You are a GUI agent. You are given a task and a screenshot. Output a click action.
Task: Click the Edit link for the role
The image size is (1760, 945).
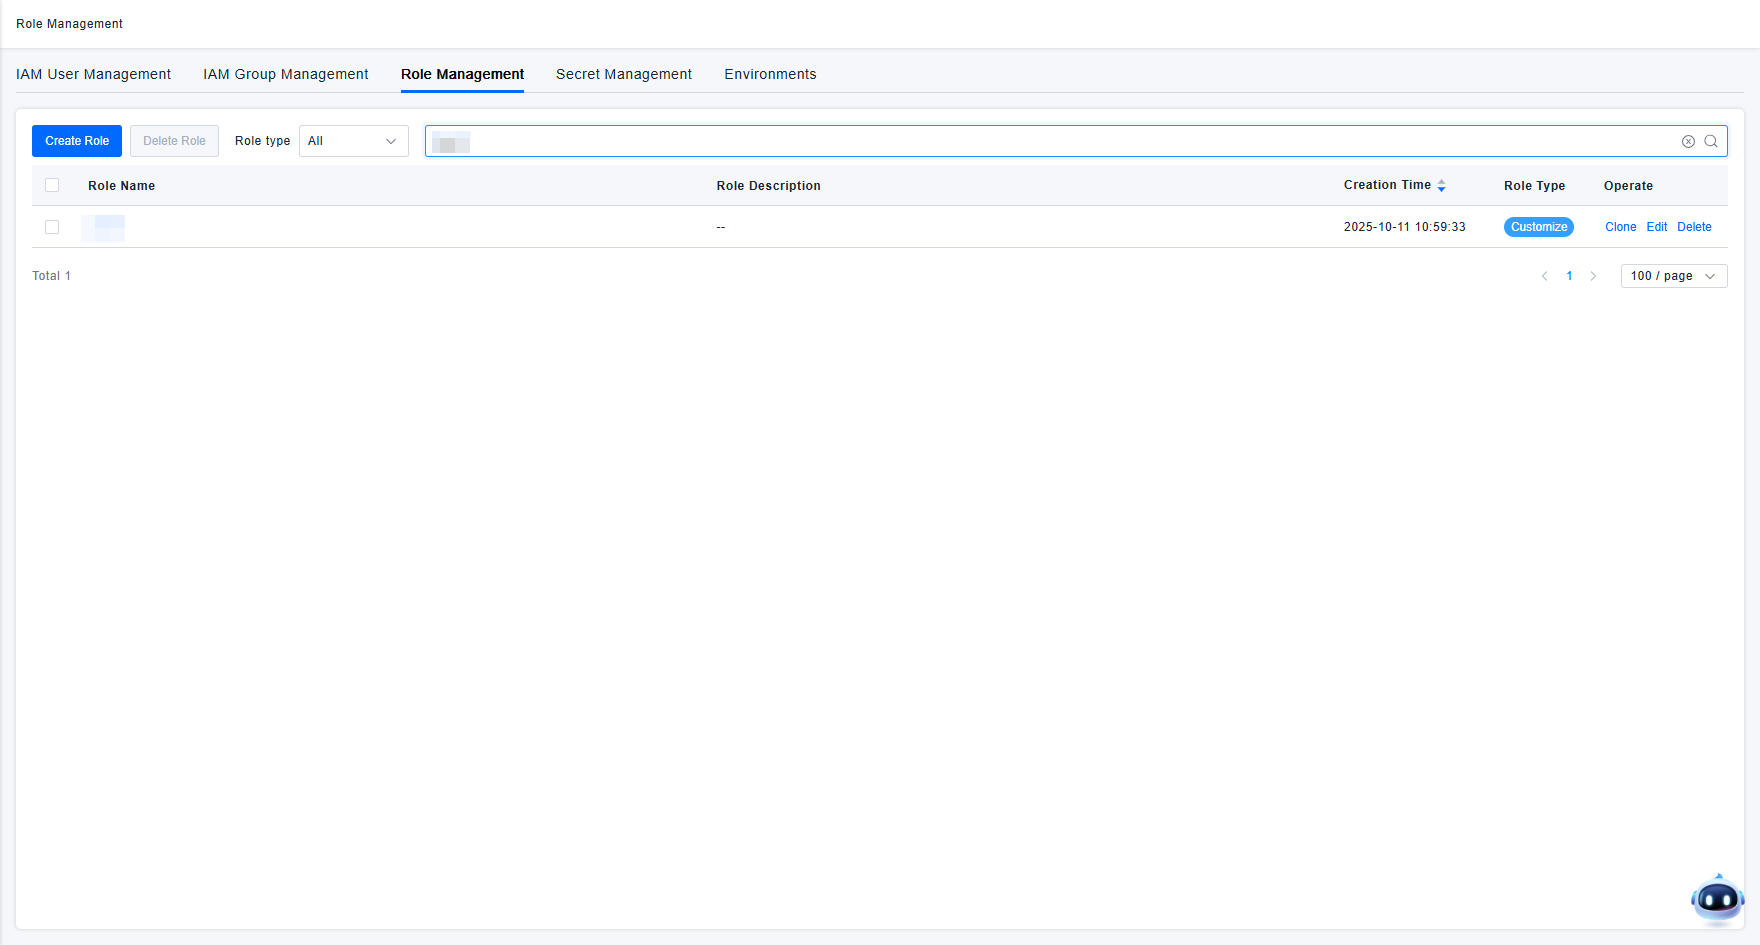click(1656, 227)
